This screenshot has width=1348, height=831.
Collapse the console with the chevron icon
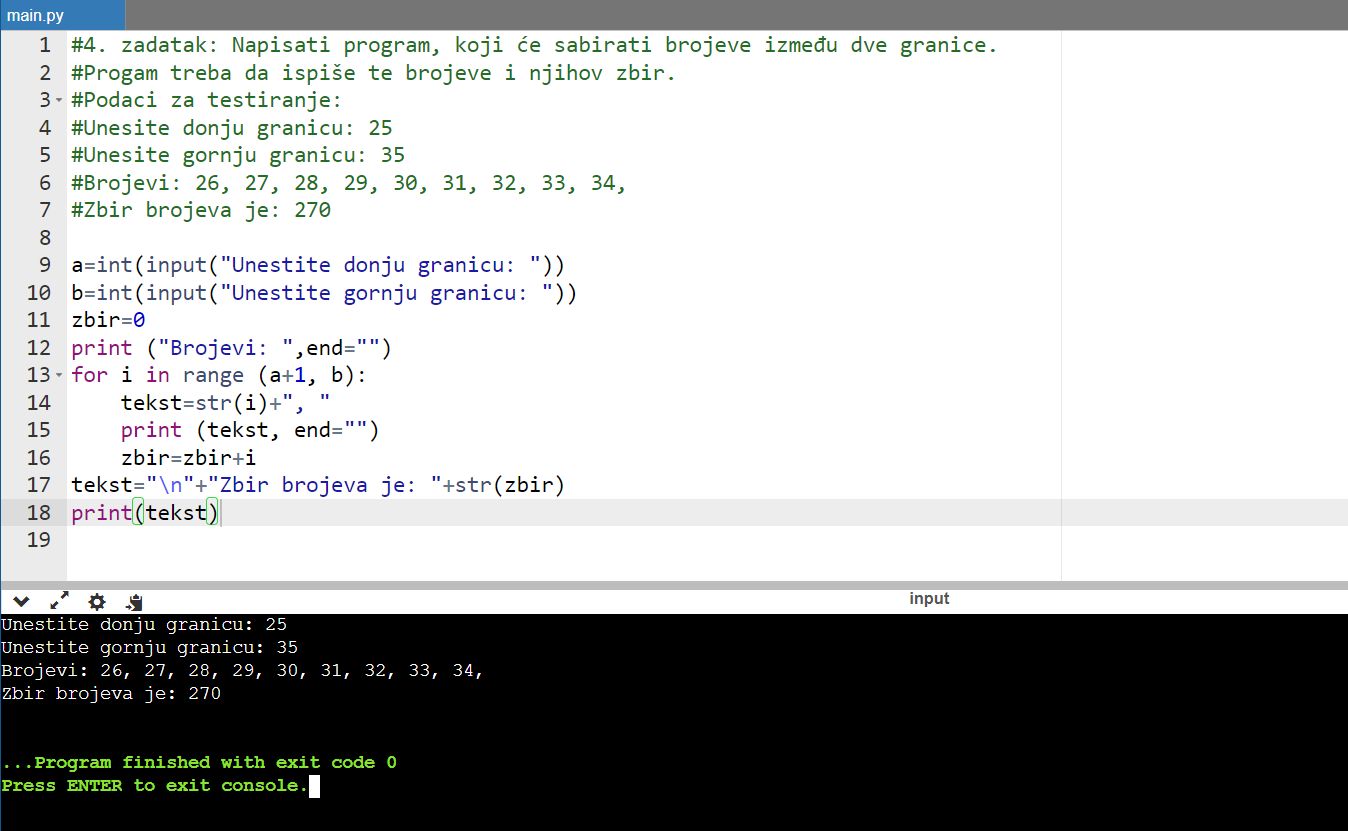pos(21,601)
